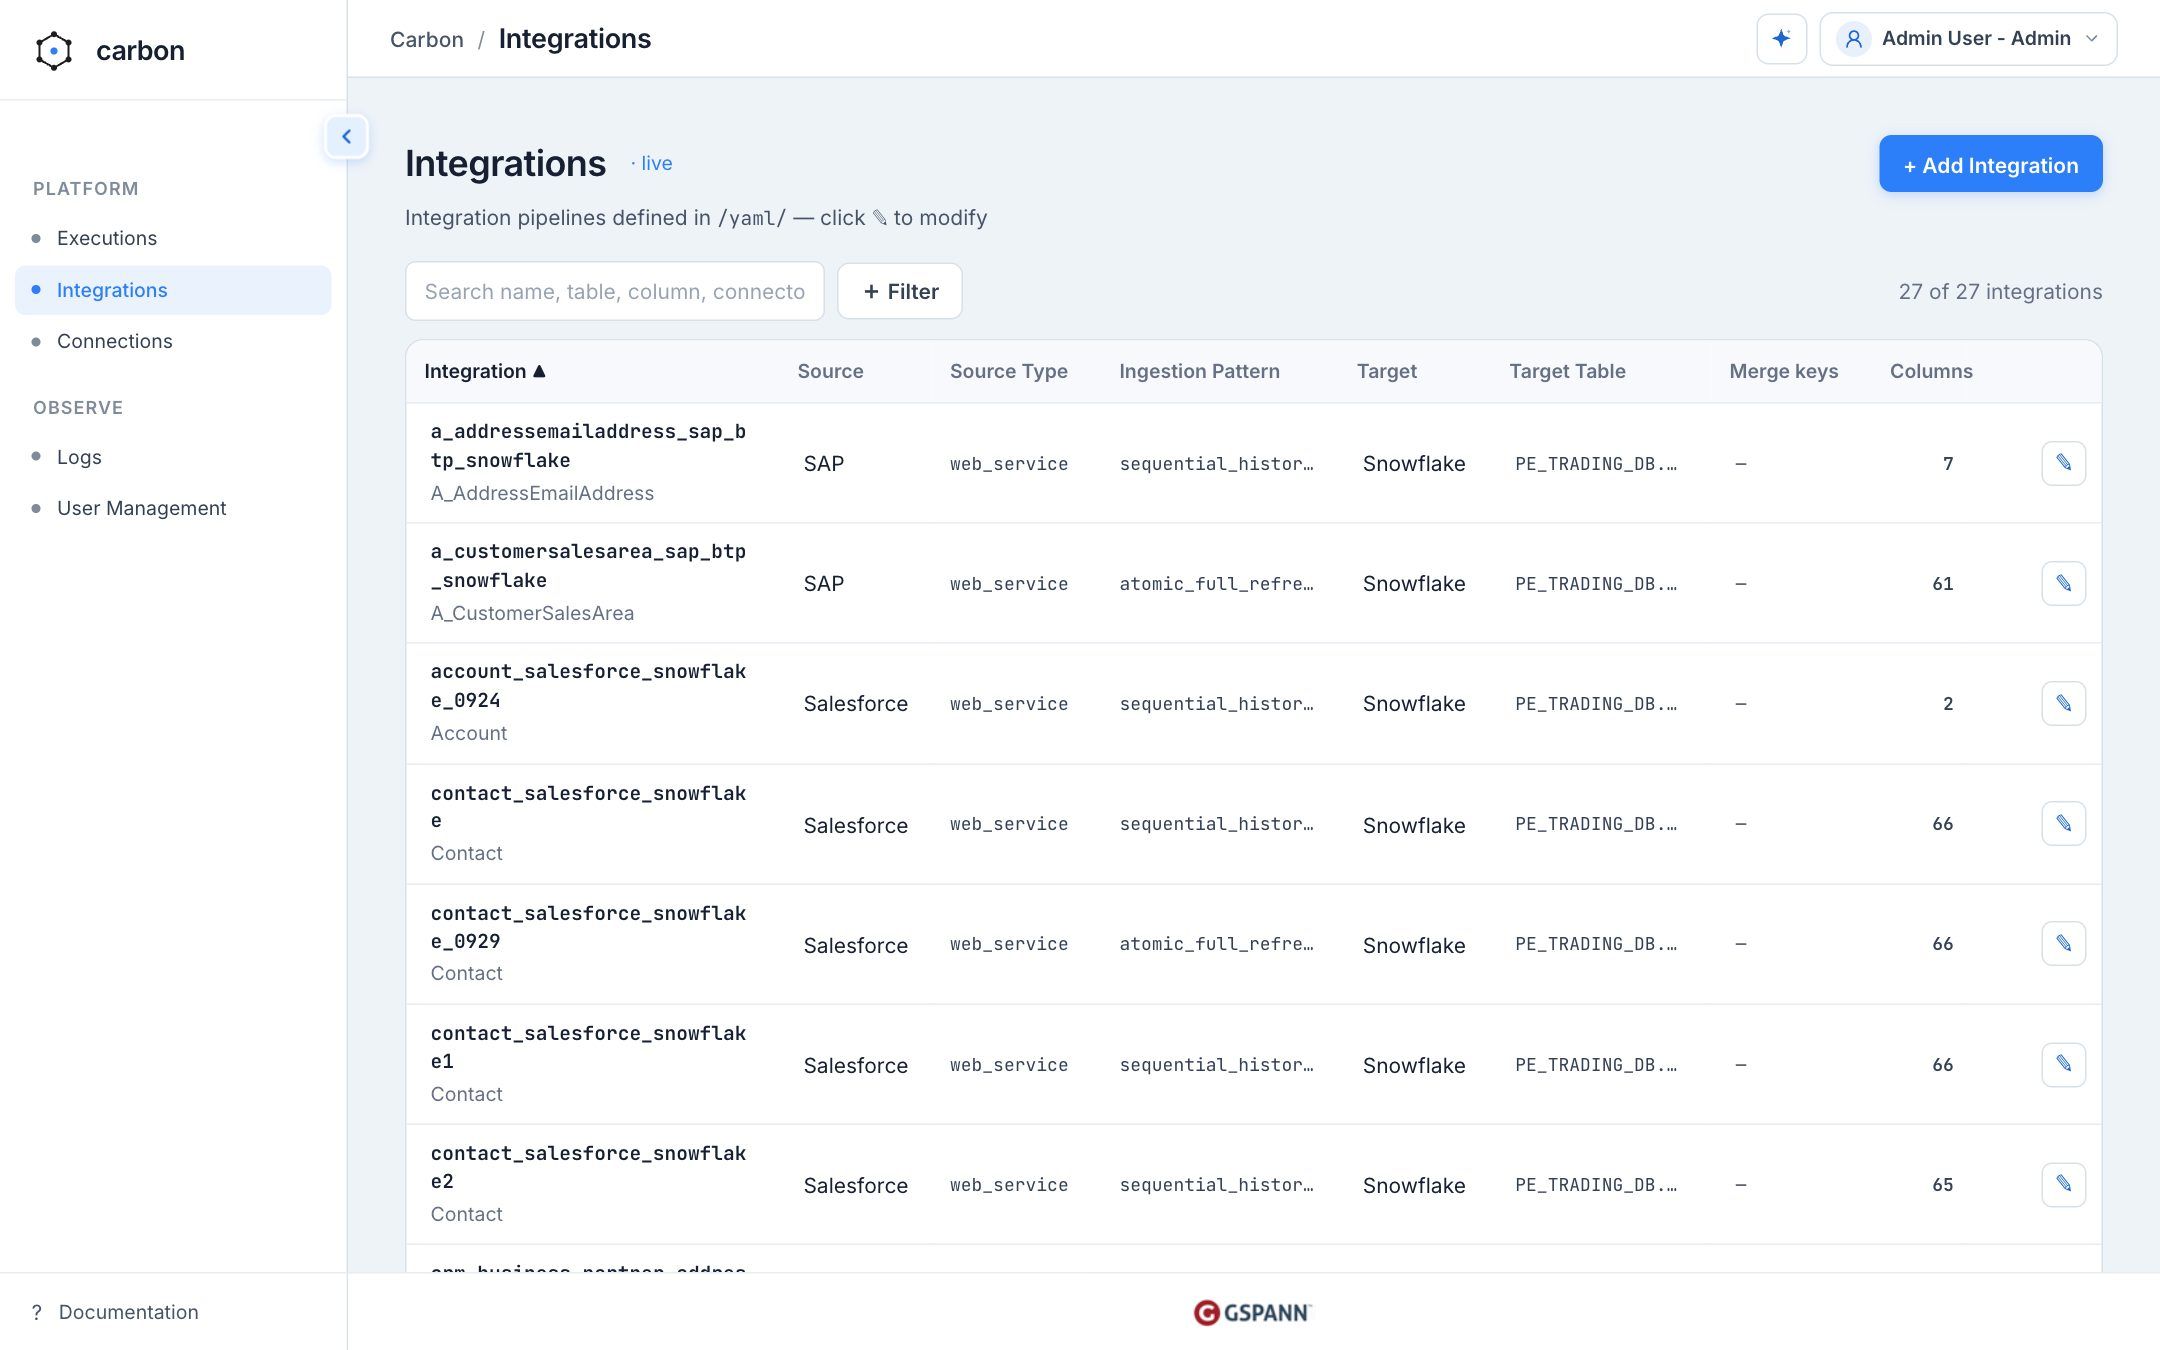Click column count 61
Screen dimensions: 2160x1350
click(1942, 583)
